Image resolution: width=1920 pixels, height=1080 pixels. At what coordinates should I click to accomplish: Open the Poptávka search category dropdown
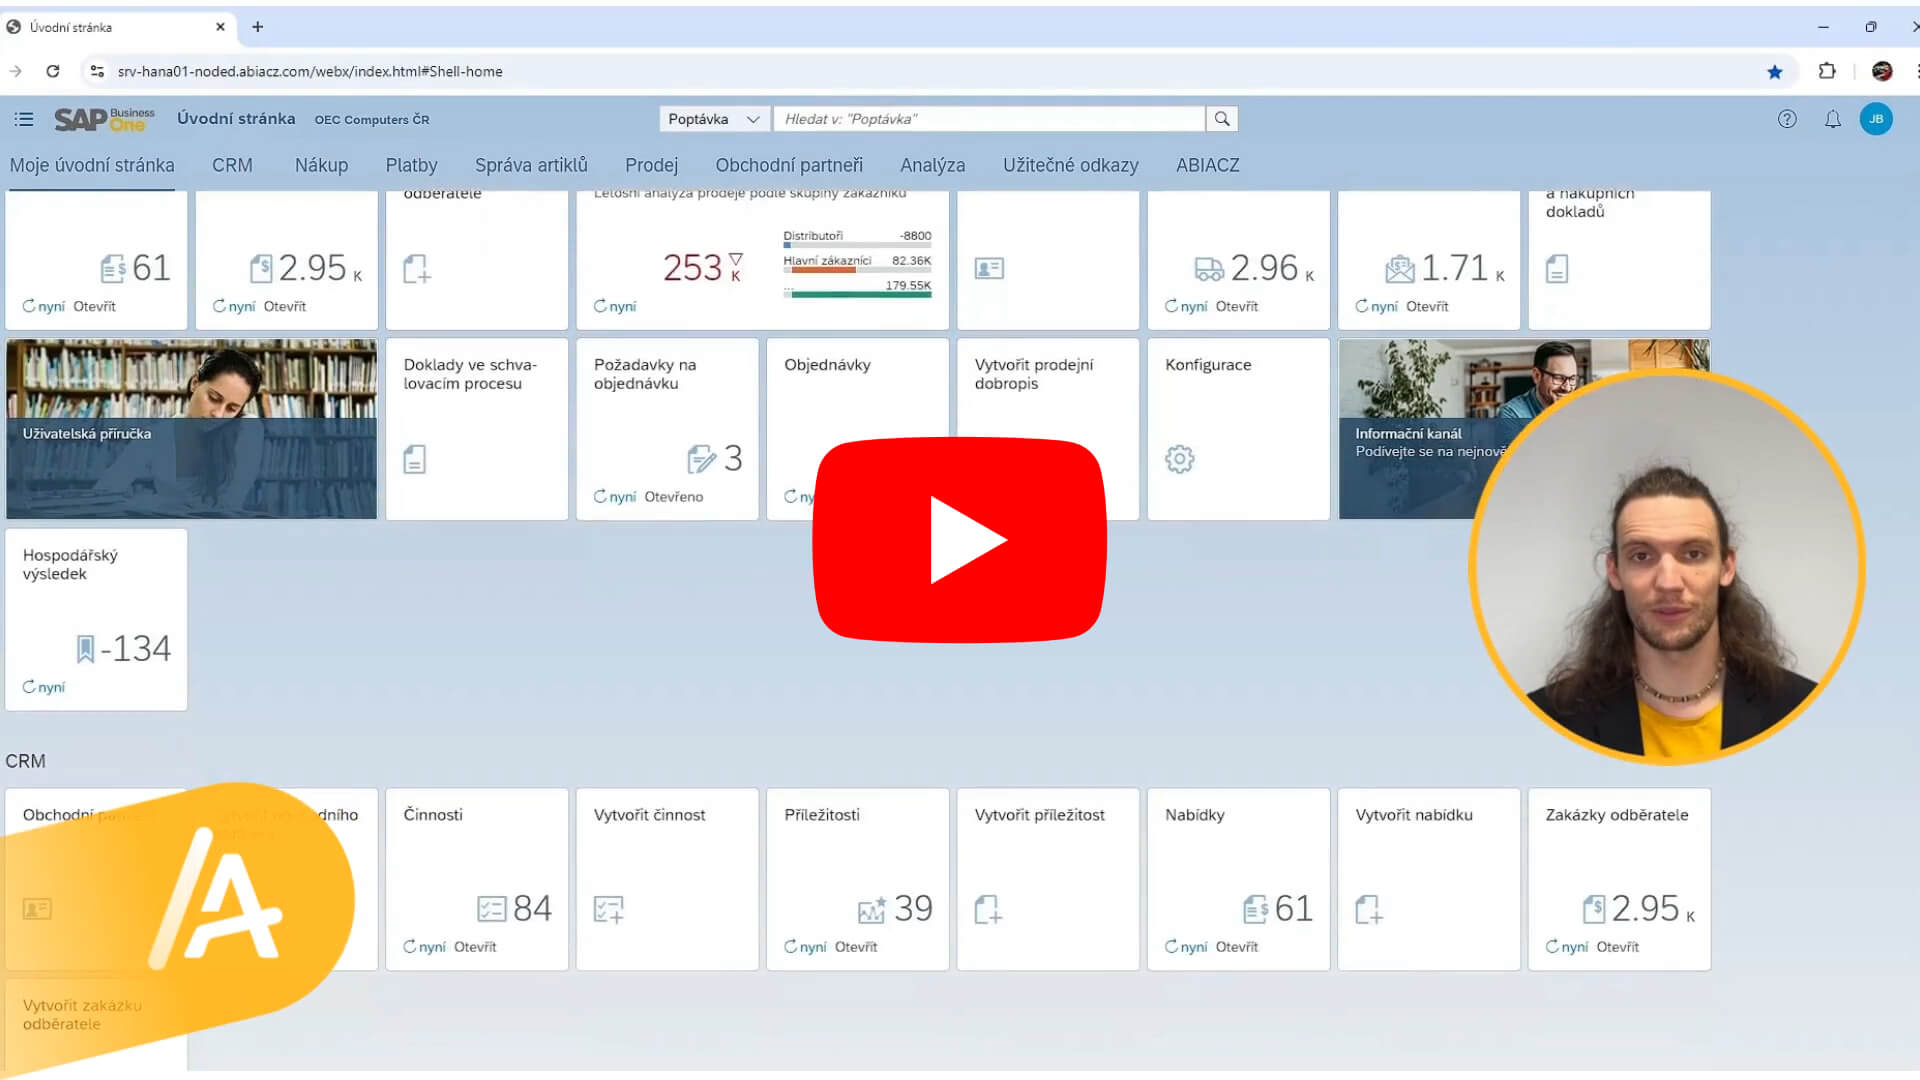(714, 119)
